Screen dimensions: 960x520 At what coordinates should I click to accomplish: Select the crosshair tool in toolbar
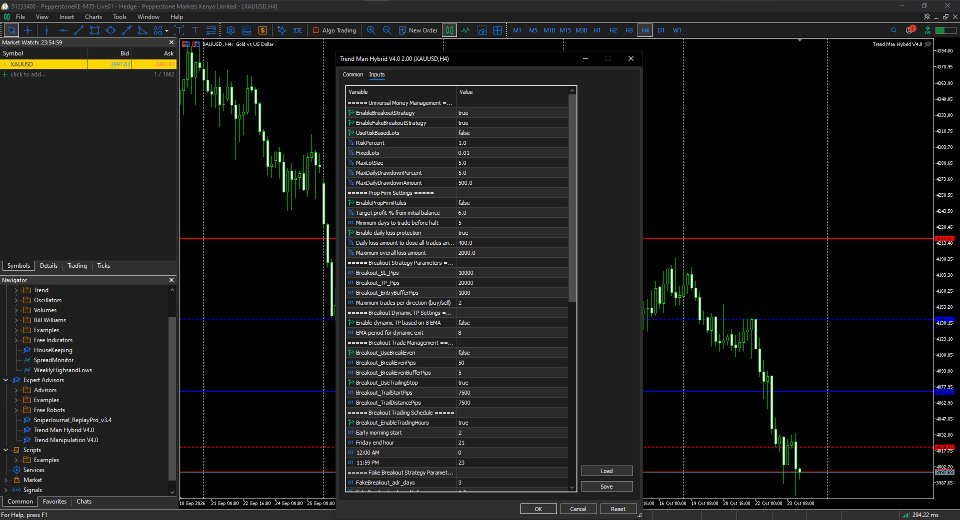click(28, 30)
